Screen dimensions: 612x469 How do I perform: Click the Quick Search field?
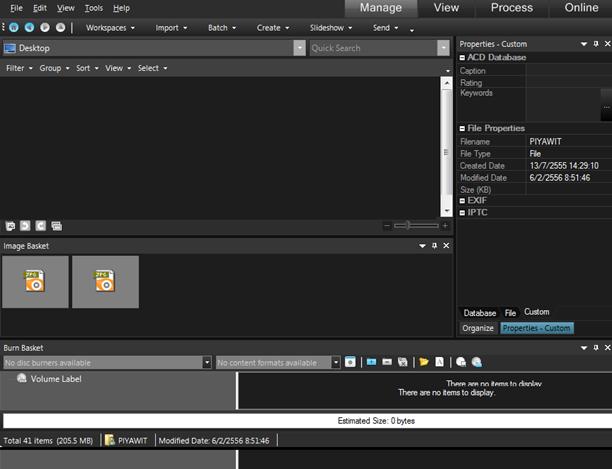tap(374, 48)
